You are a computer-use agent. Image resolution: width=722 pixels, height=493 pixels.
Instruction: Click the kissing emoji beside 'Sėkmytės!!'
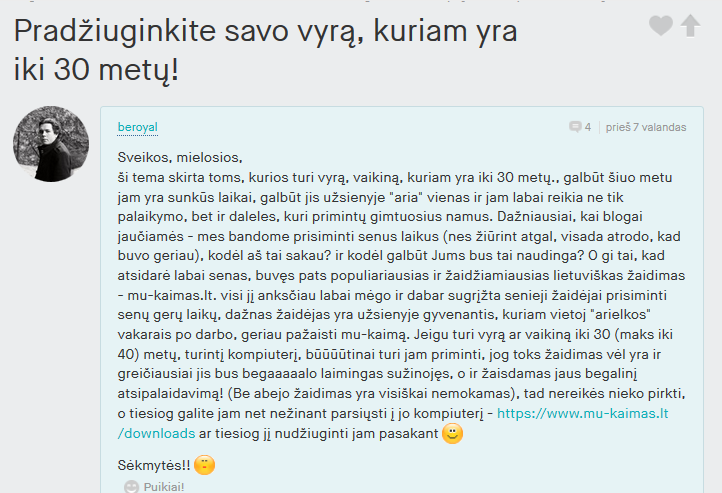pyautogui.click(x=204, y=465)
